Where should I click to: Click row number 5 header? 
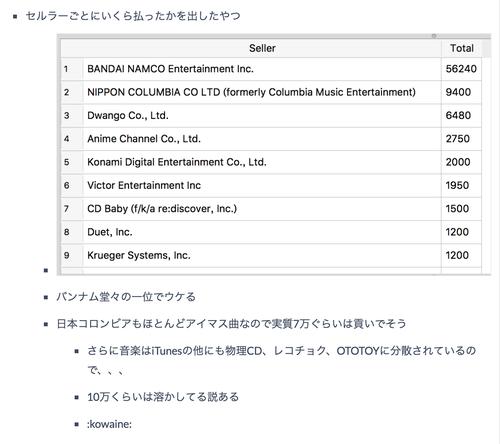(x=72, y=162)
